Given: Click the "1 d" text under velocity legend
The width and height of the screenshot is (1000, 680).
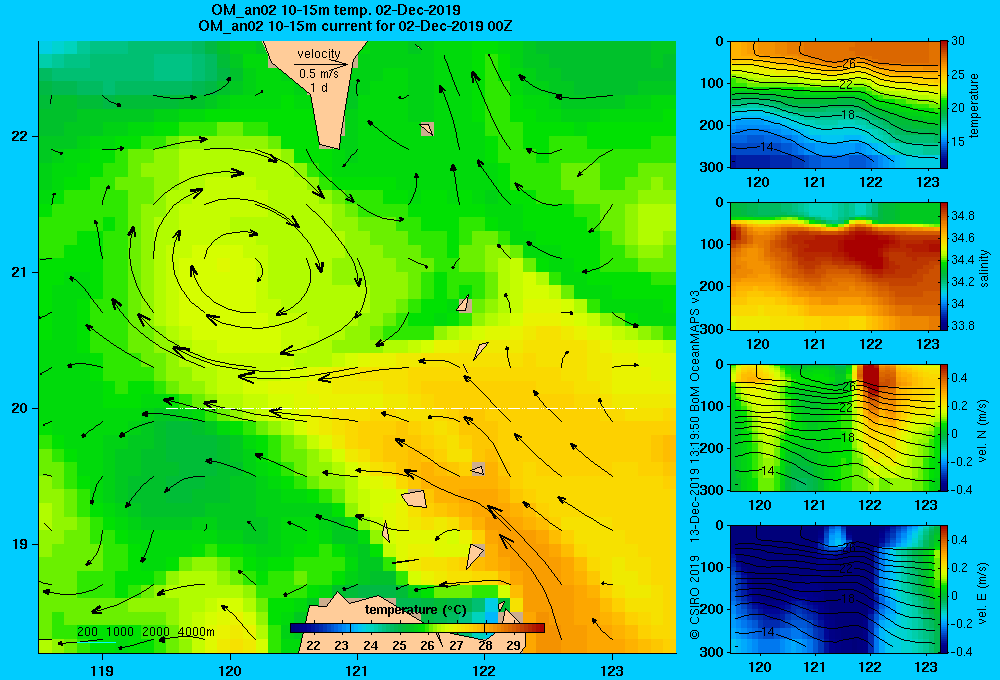Looking at the screenshot, I should pos(319,87).
